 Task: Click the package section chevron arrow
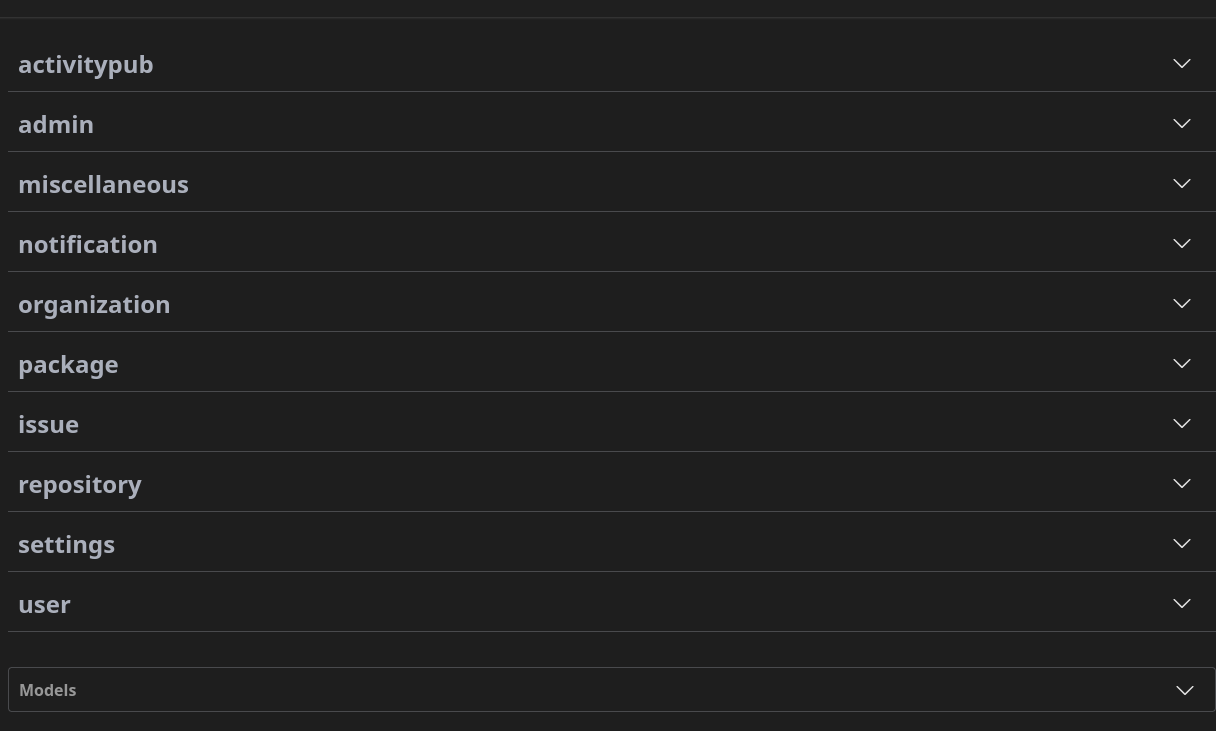[1181, 364]
